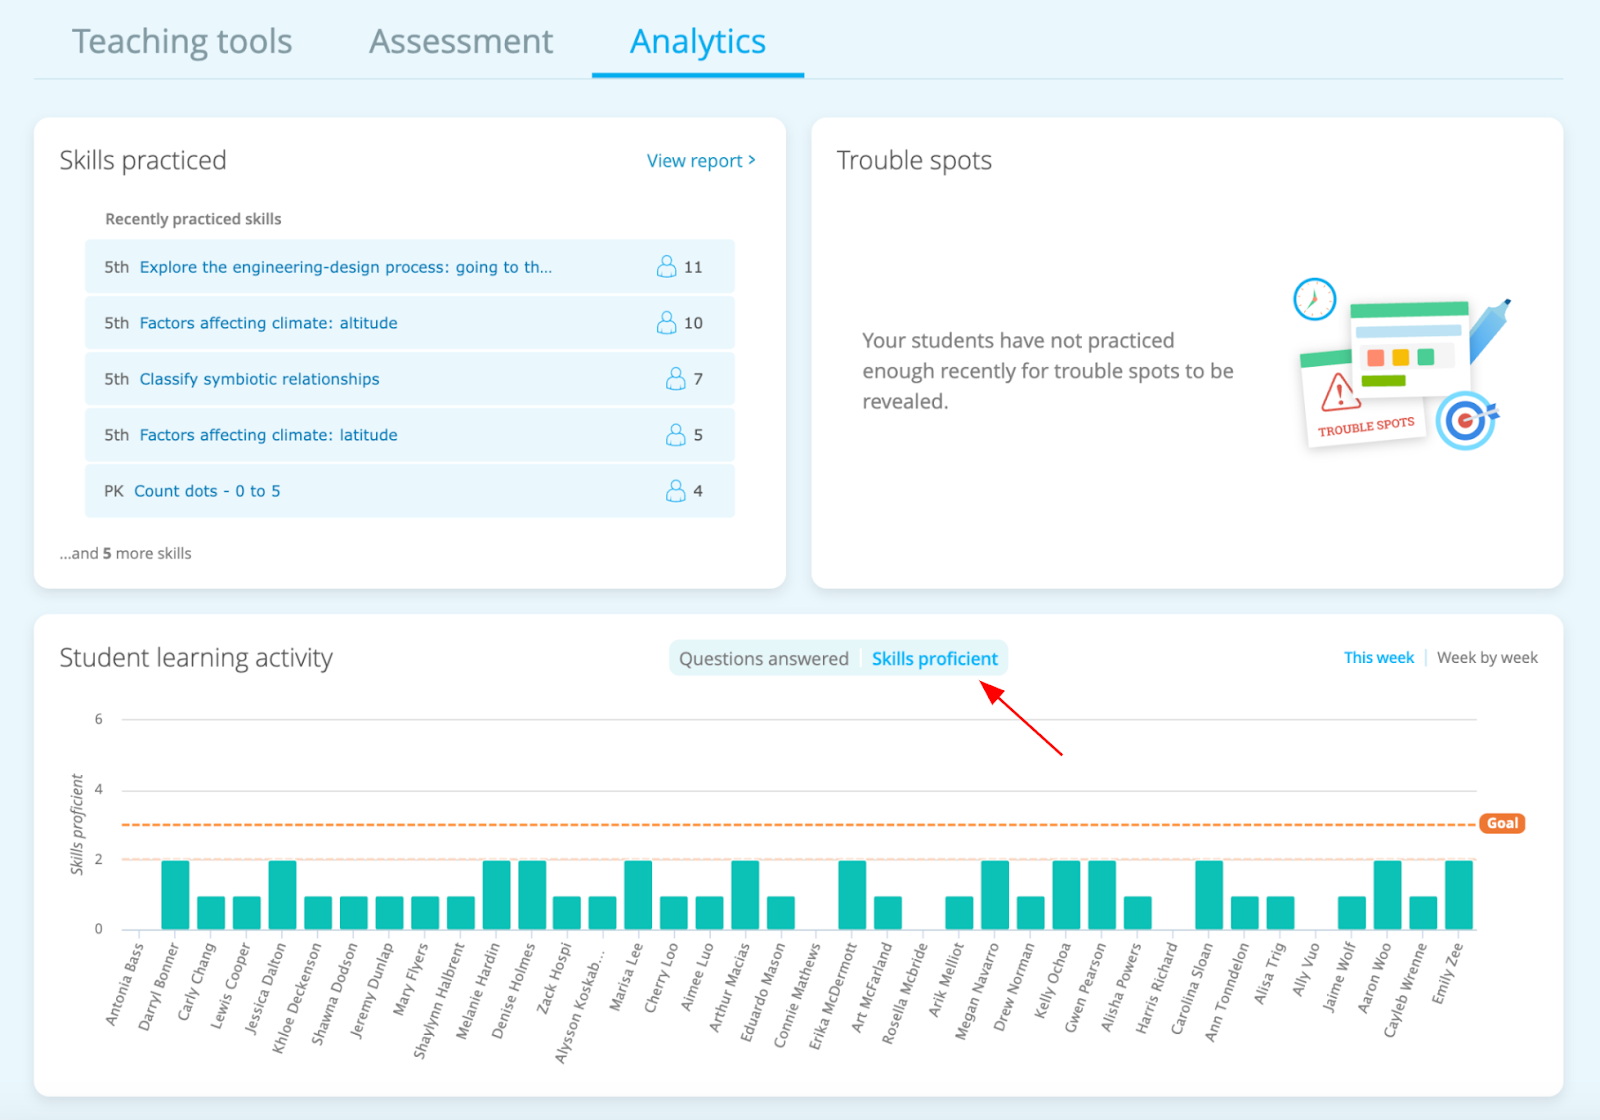Open the Teaching tools tab
Screen dimensions: 1600x1120
(x=182, y=42)
